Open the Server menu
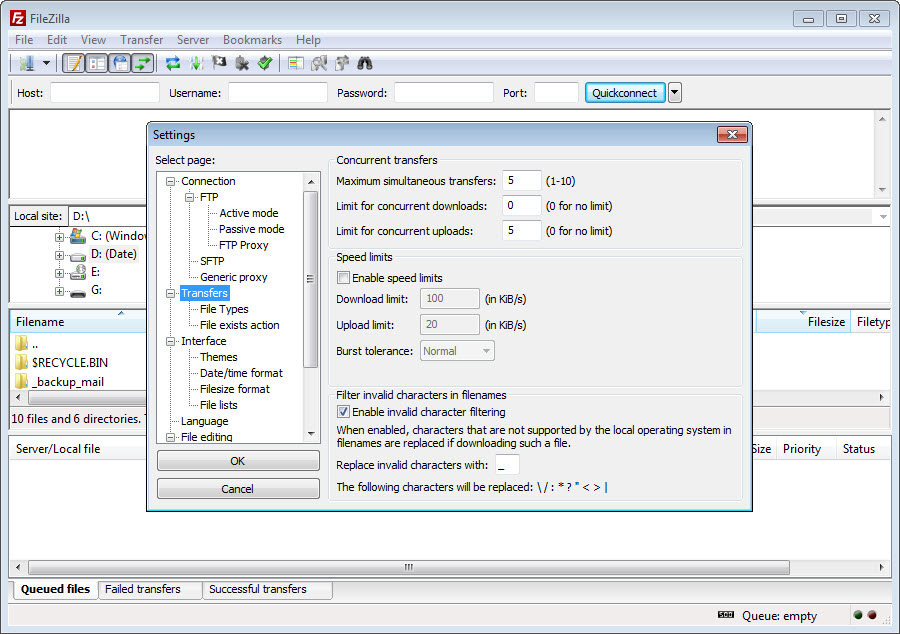 tap(193, 40)
